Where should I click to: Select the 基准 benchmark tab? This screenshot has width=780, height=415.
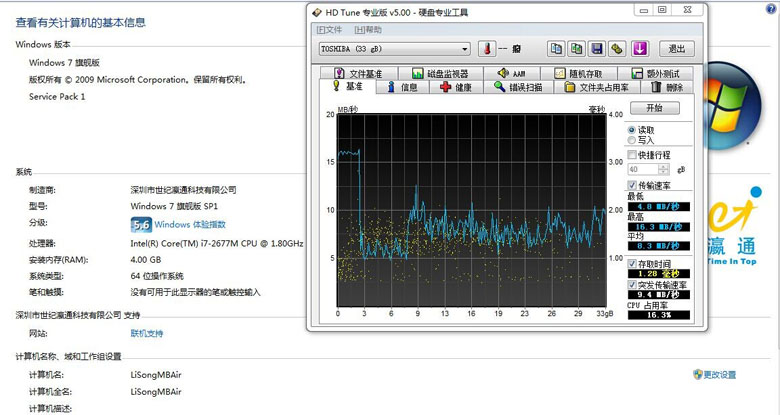click(x=348, y=86)
